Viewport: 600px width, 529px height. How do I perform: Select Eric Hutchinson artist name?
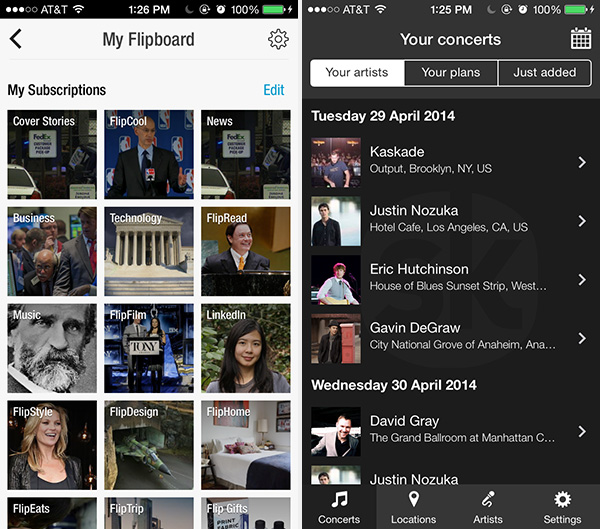419,269
